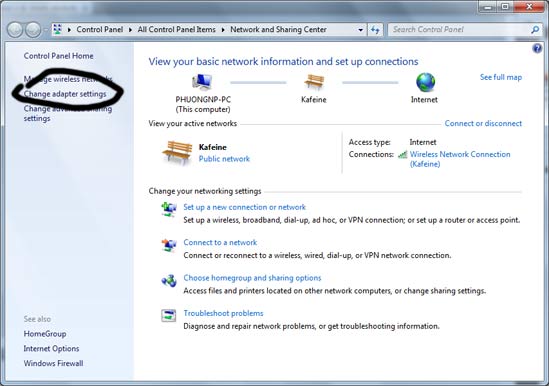Click the Set up a new connection icon
This screenshot has height=386, width=549.
[169, 209]
